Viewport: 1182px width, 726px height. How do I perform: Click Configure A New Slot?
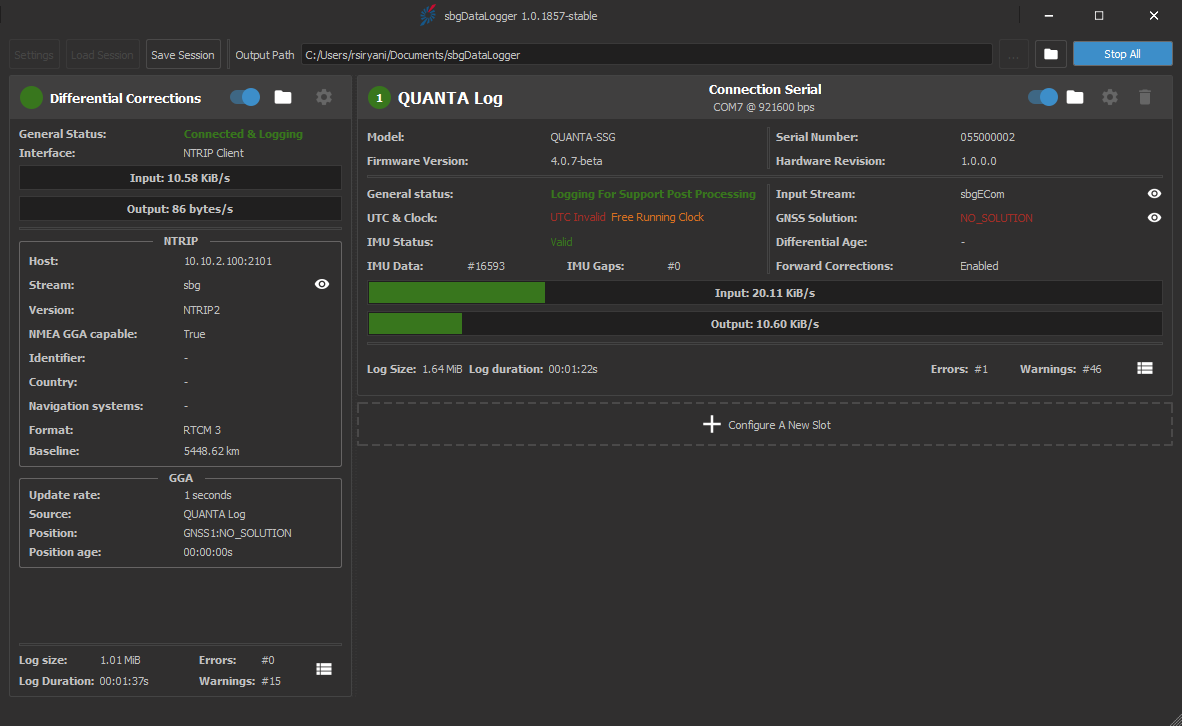[x=765, y=424]
